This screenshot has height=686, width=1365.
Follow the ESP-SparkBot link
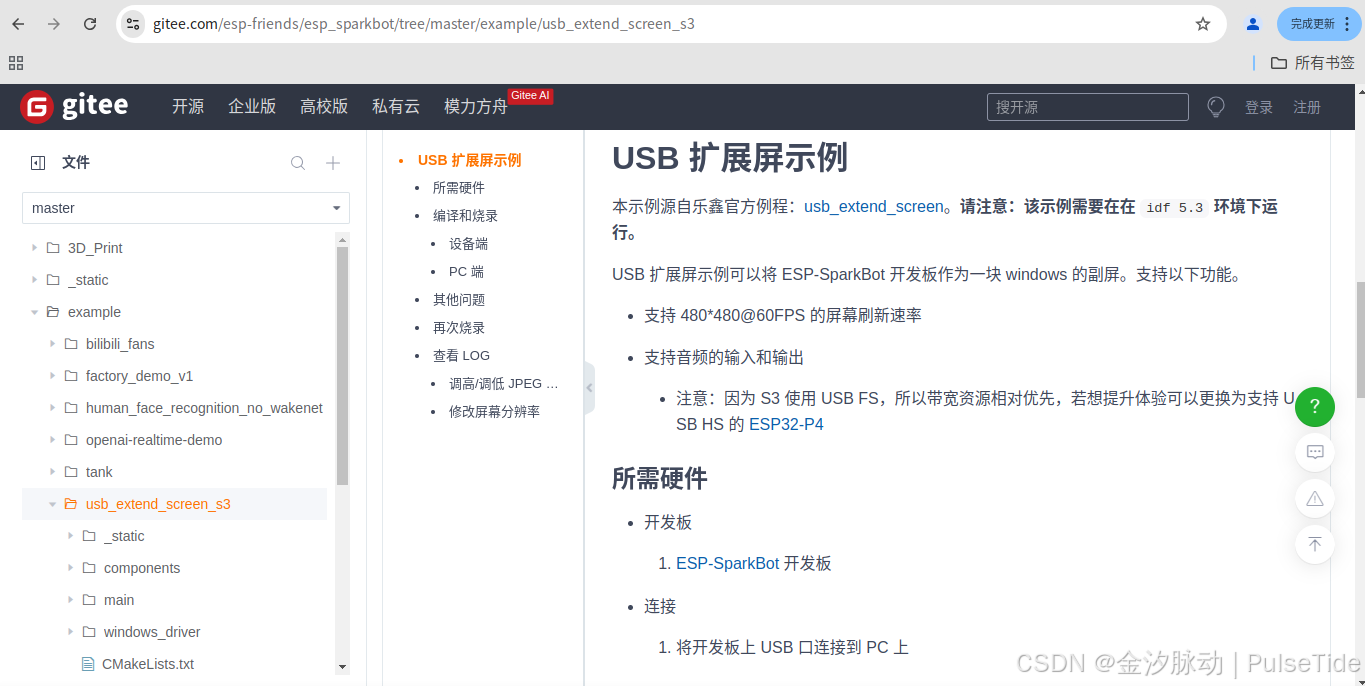coord(728,563)
